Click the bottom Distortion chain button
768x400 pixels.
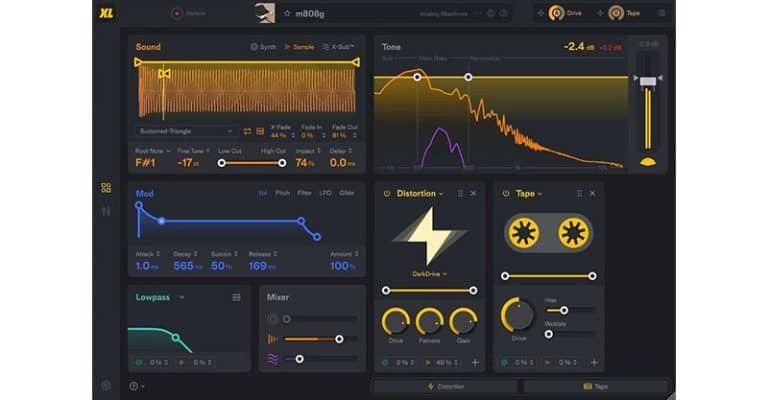point(445,386)
